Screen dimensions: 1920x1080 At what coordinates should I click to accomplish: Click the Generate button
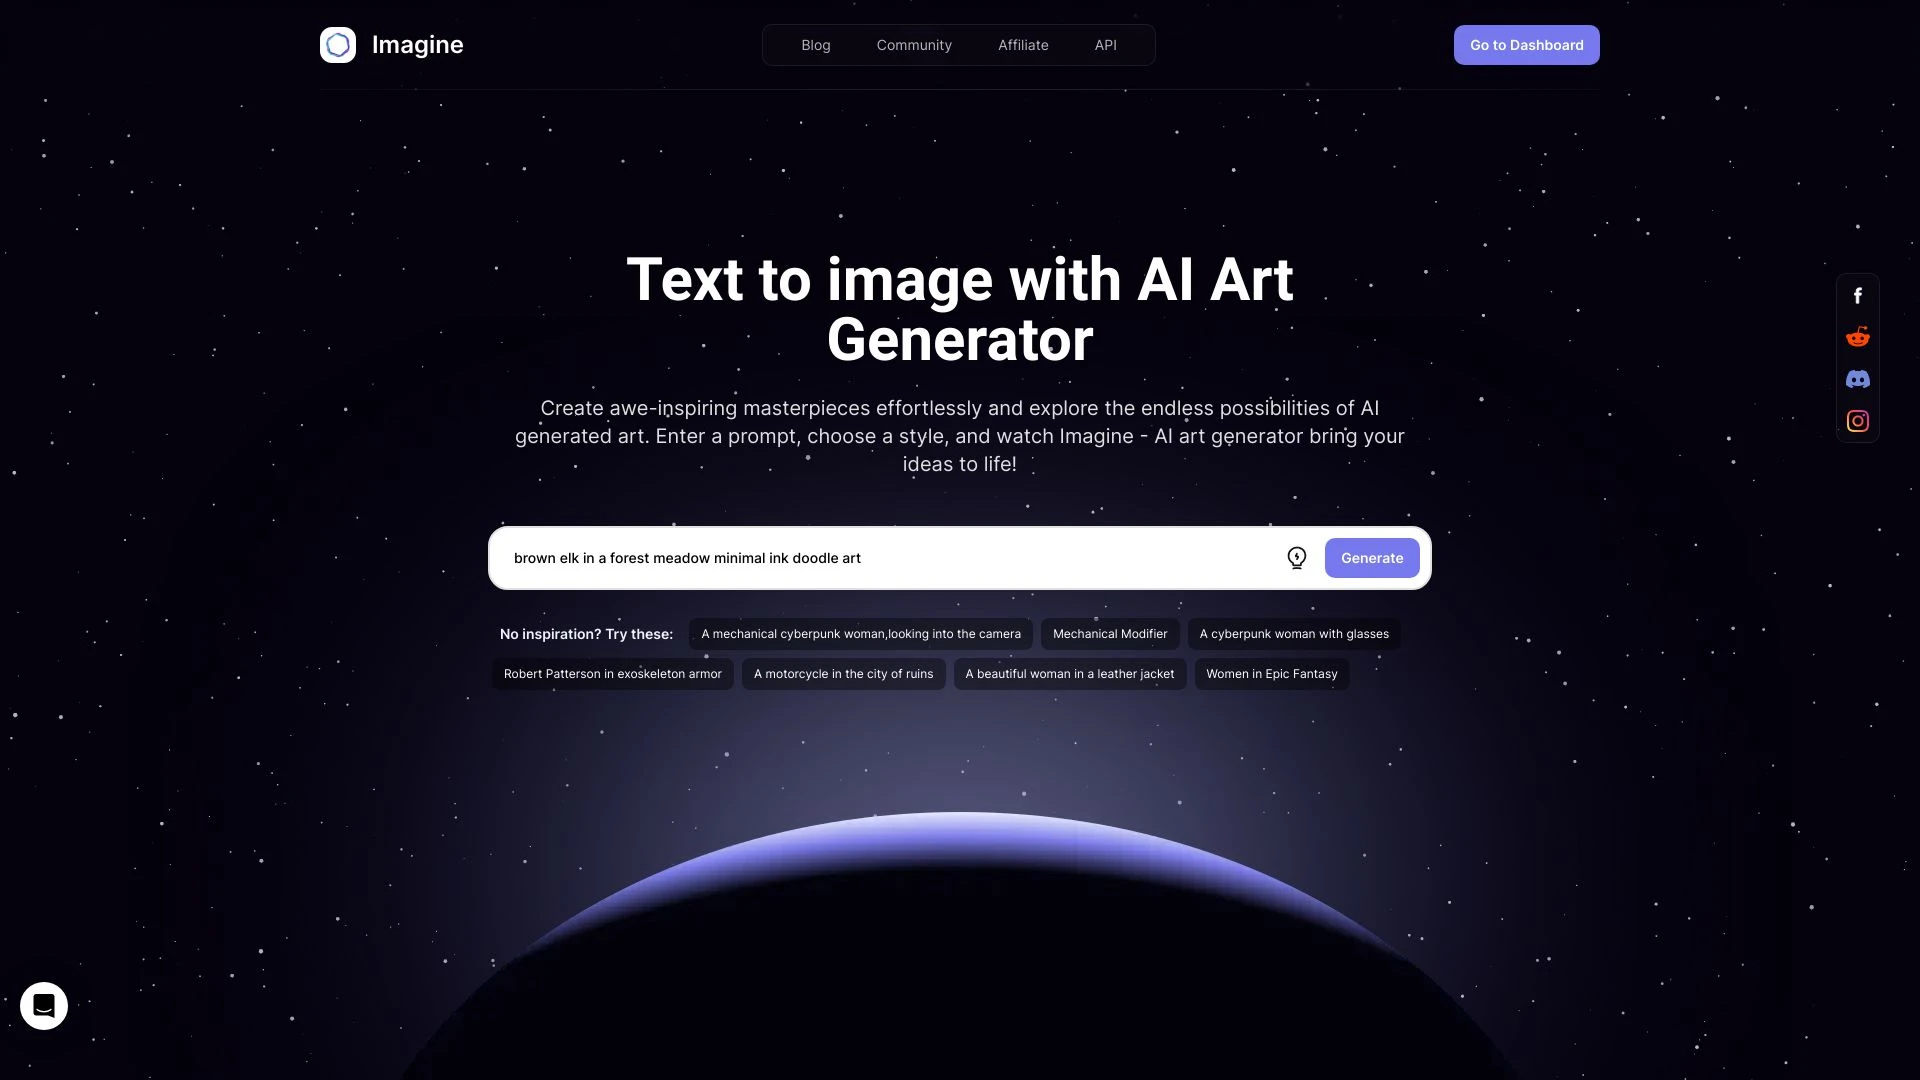pyautogui.click(x=1371, y=556)
